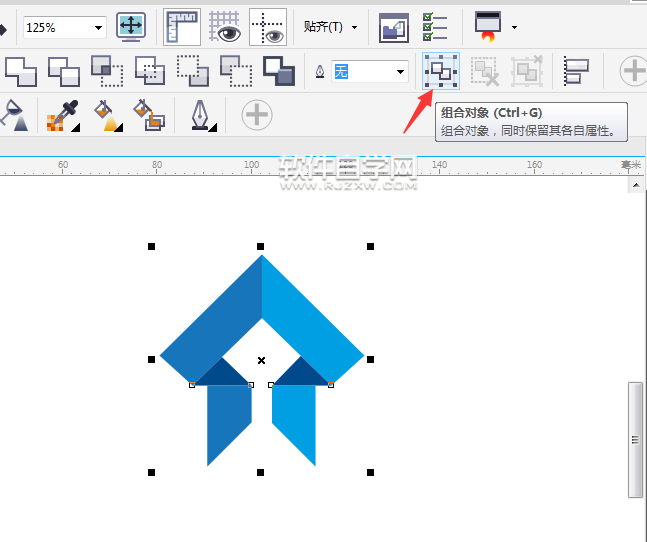Select the lower left medium-blue pillar shape
Screen dimensions: 647x542
pyautogui.click(x=228, y=417)
